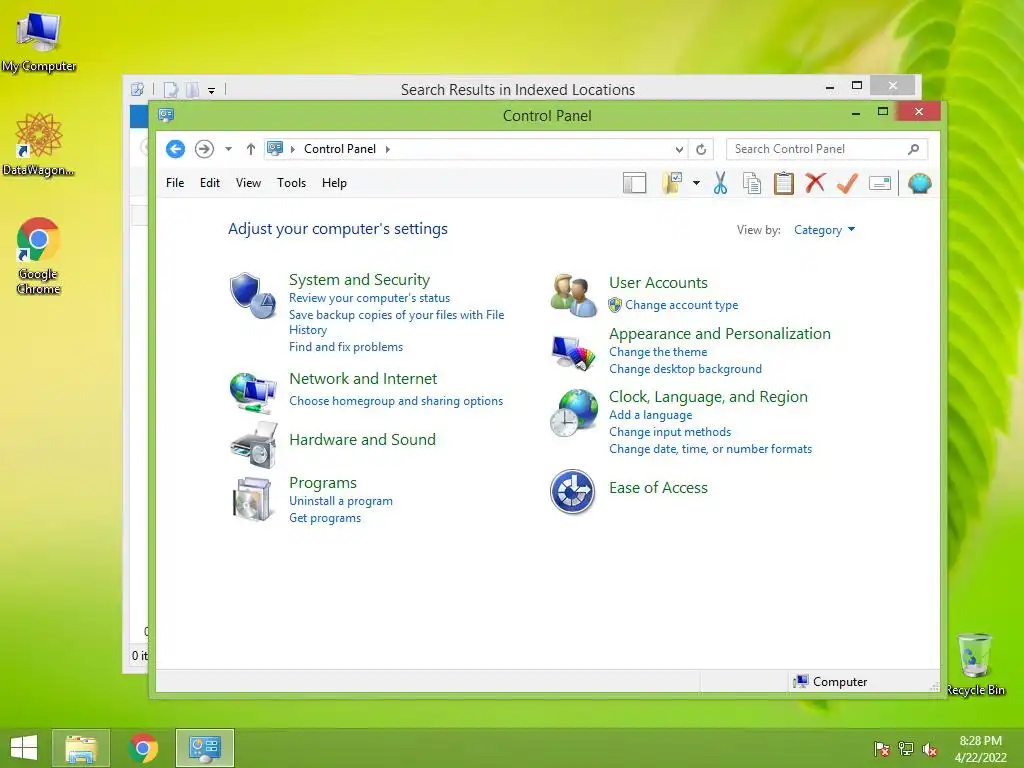Open the quick access toolbar dropdown in Search Results window
Image resolution: width=1024 pixels, height=768 pixels.
[x=212, y=90]
